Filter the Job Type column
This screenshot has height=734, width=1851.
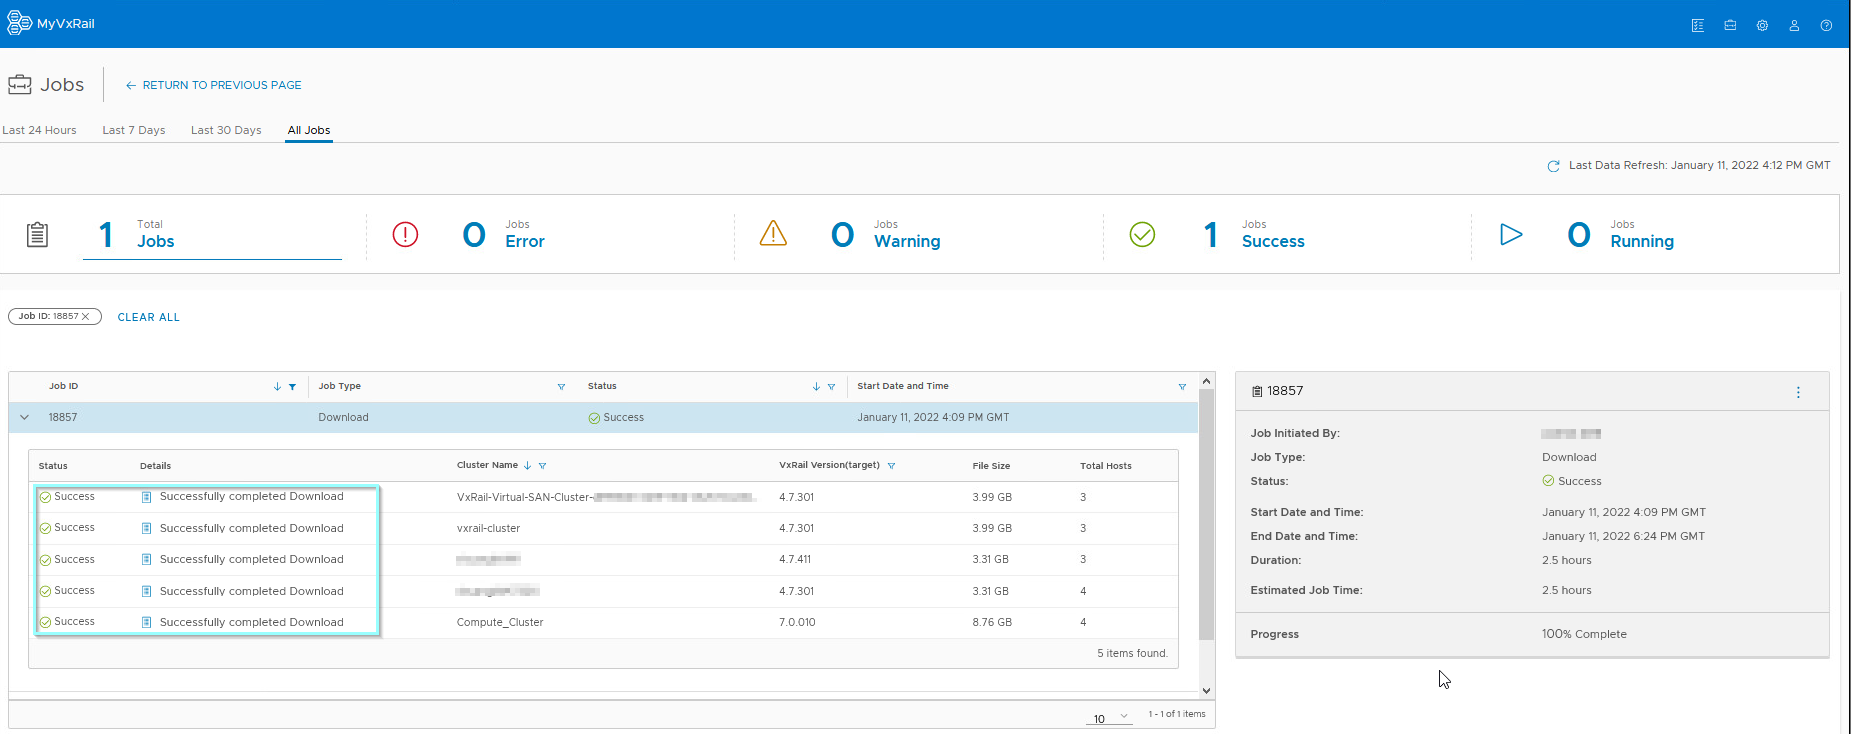tap(561, 386)
